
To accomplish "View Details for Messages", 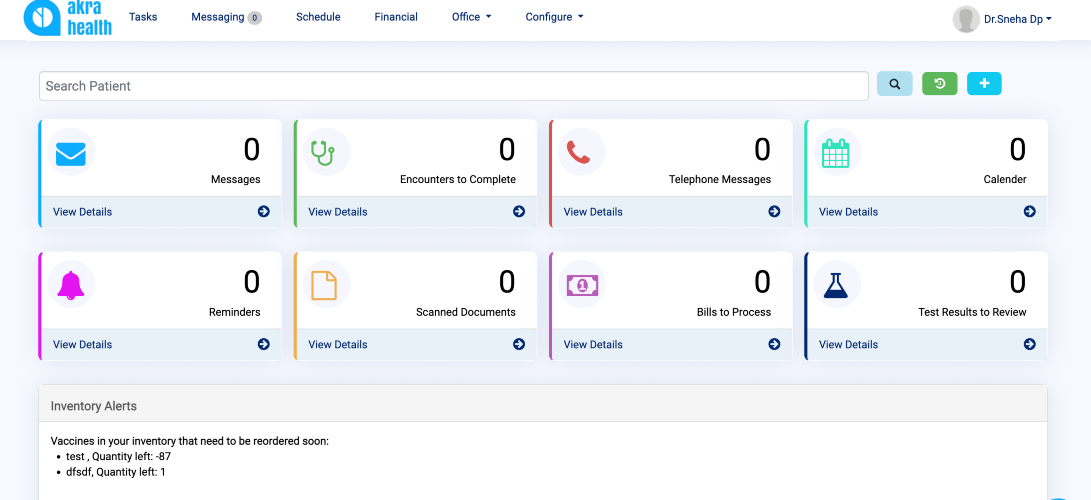I will [82, 211].
